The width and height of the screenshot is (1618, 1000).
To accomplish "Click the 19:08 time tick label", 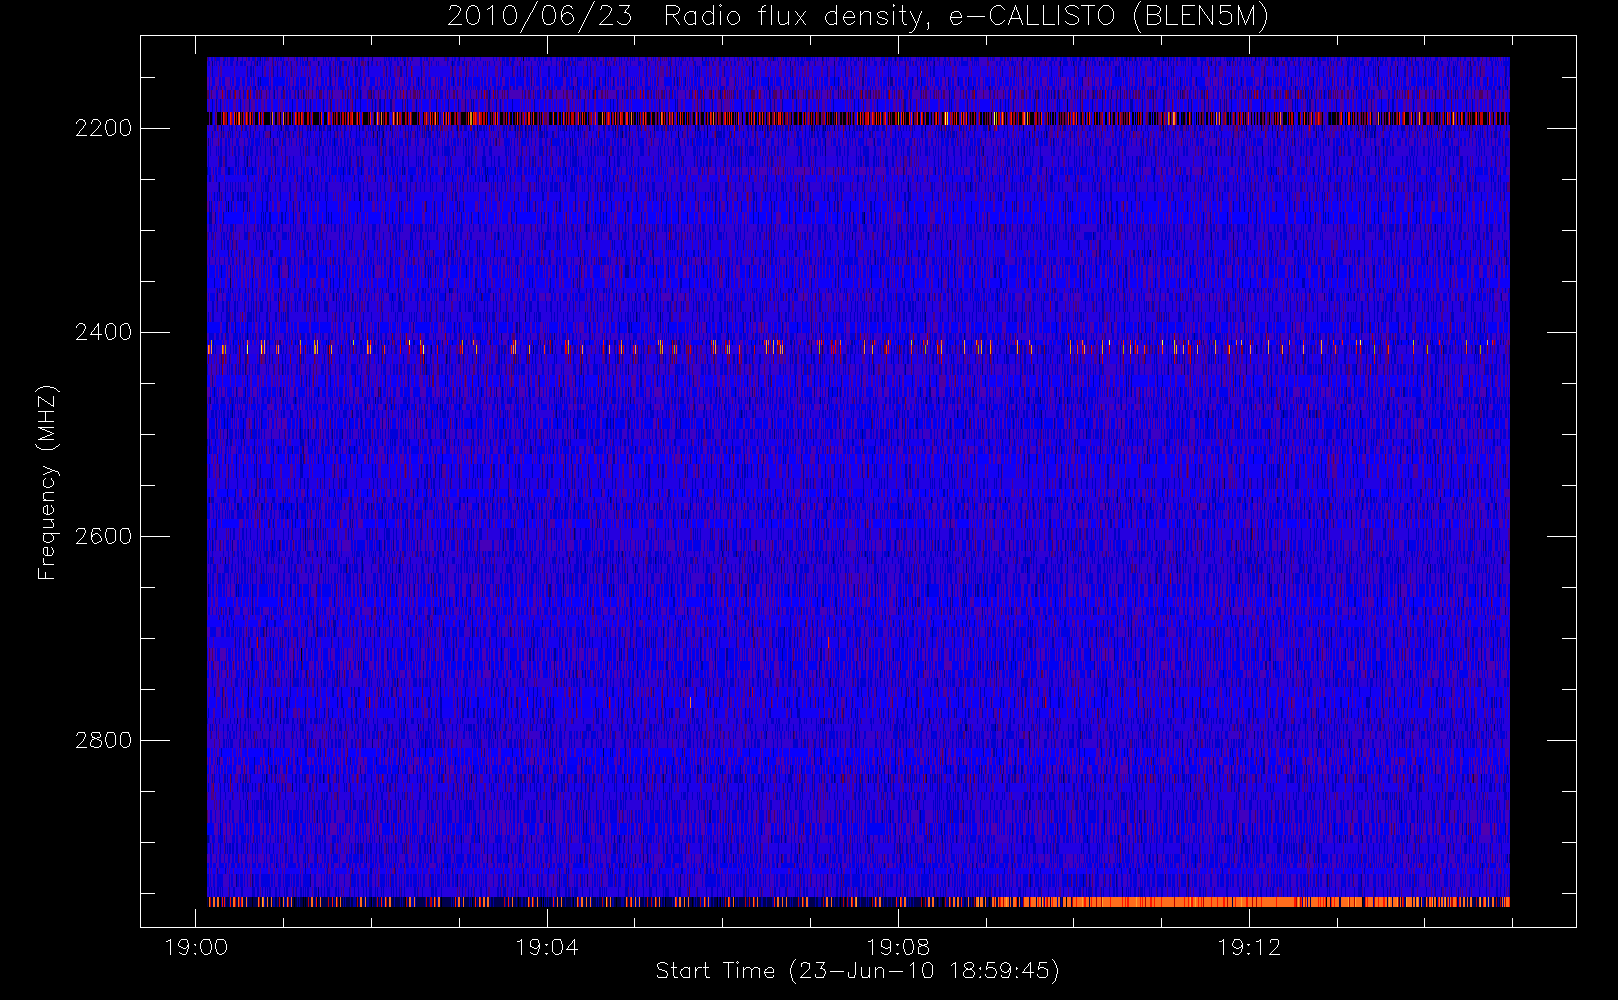I will pyautogui.click(x=898, y=947).
